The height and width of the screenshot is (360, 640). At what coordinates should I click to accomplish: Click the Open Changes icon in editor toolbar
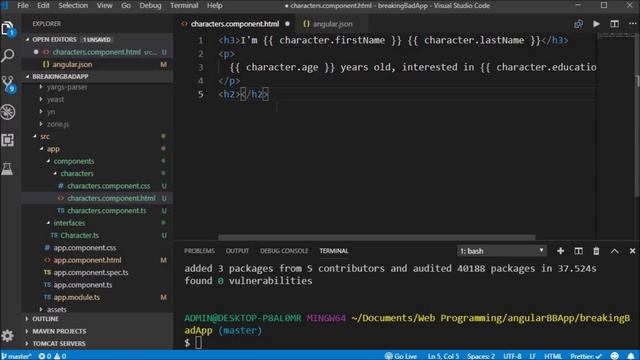tap(578, 24)
